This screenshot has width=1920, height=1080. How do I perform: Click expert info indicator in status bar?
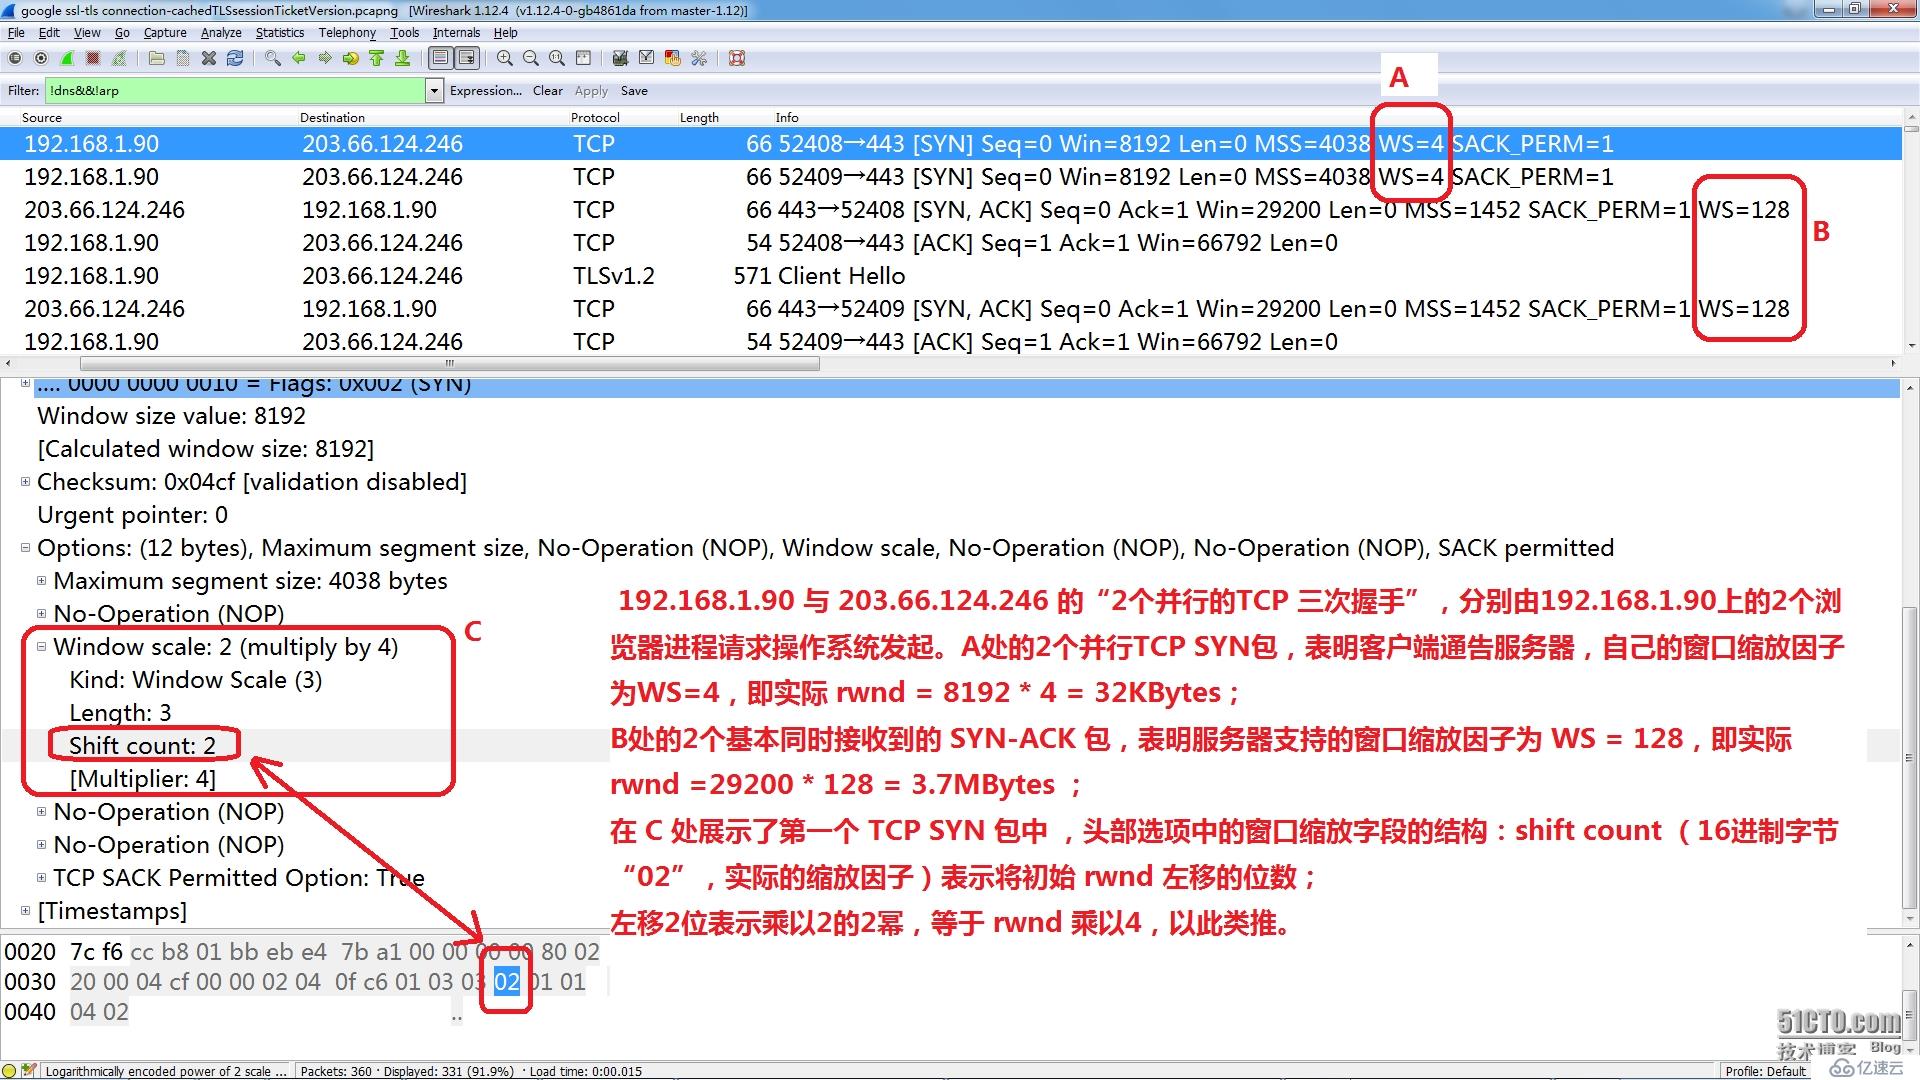pos(10,1070)
